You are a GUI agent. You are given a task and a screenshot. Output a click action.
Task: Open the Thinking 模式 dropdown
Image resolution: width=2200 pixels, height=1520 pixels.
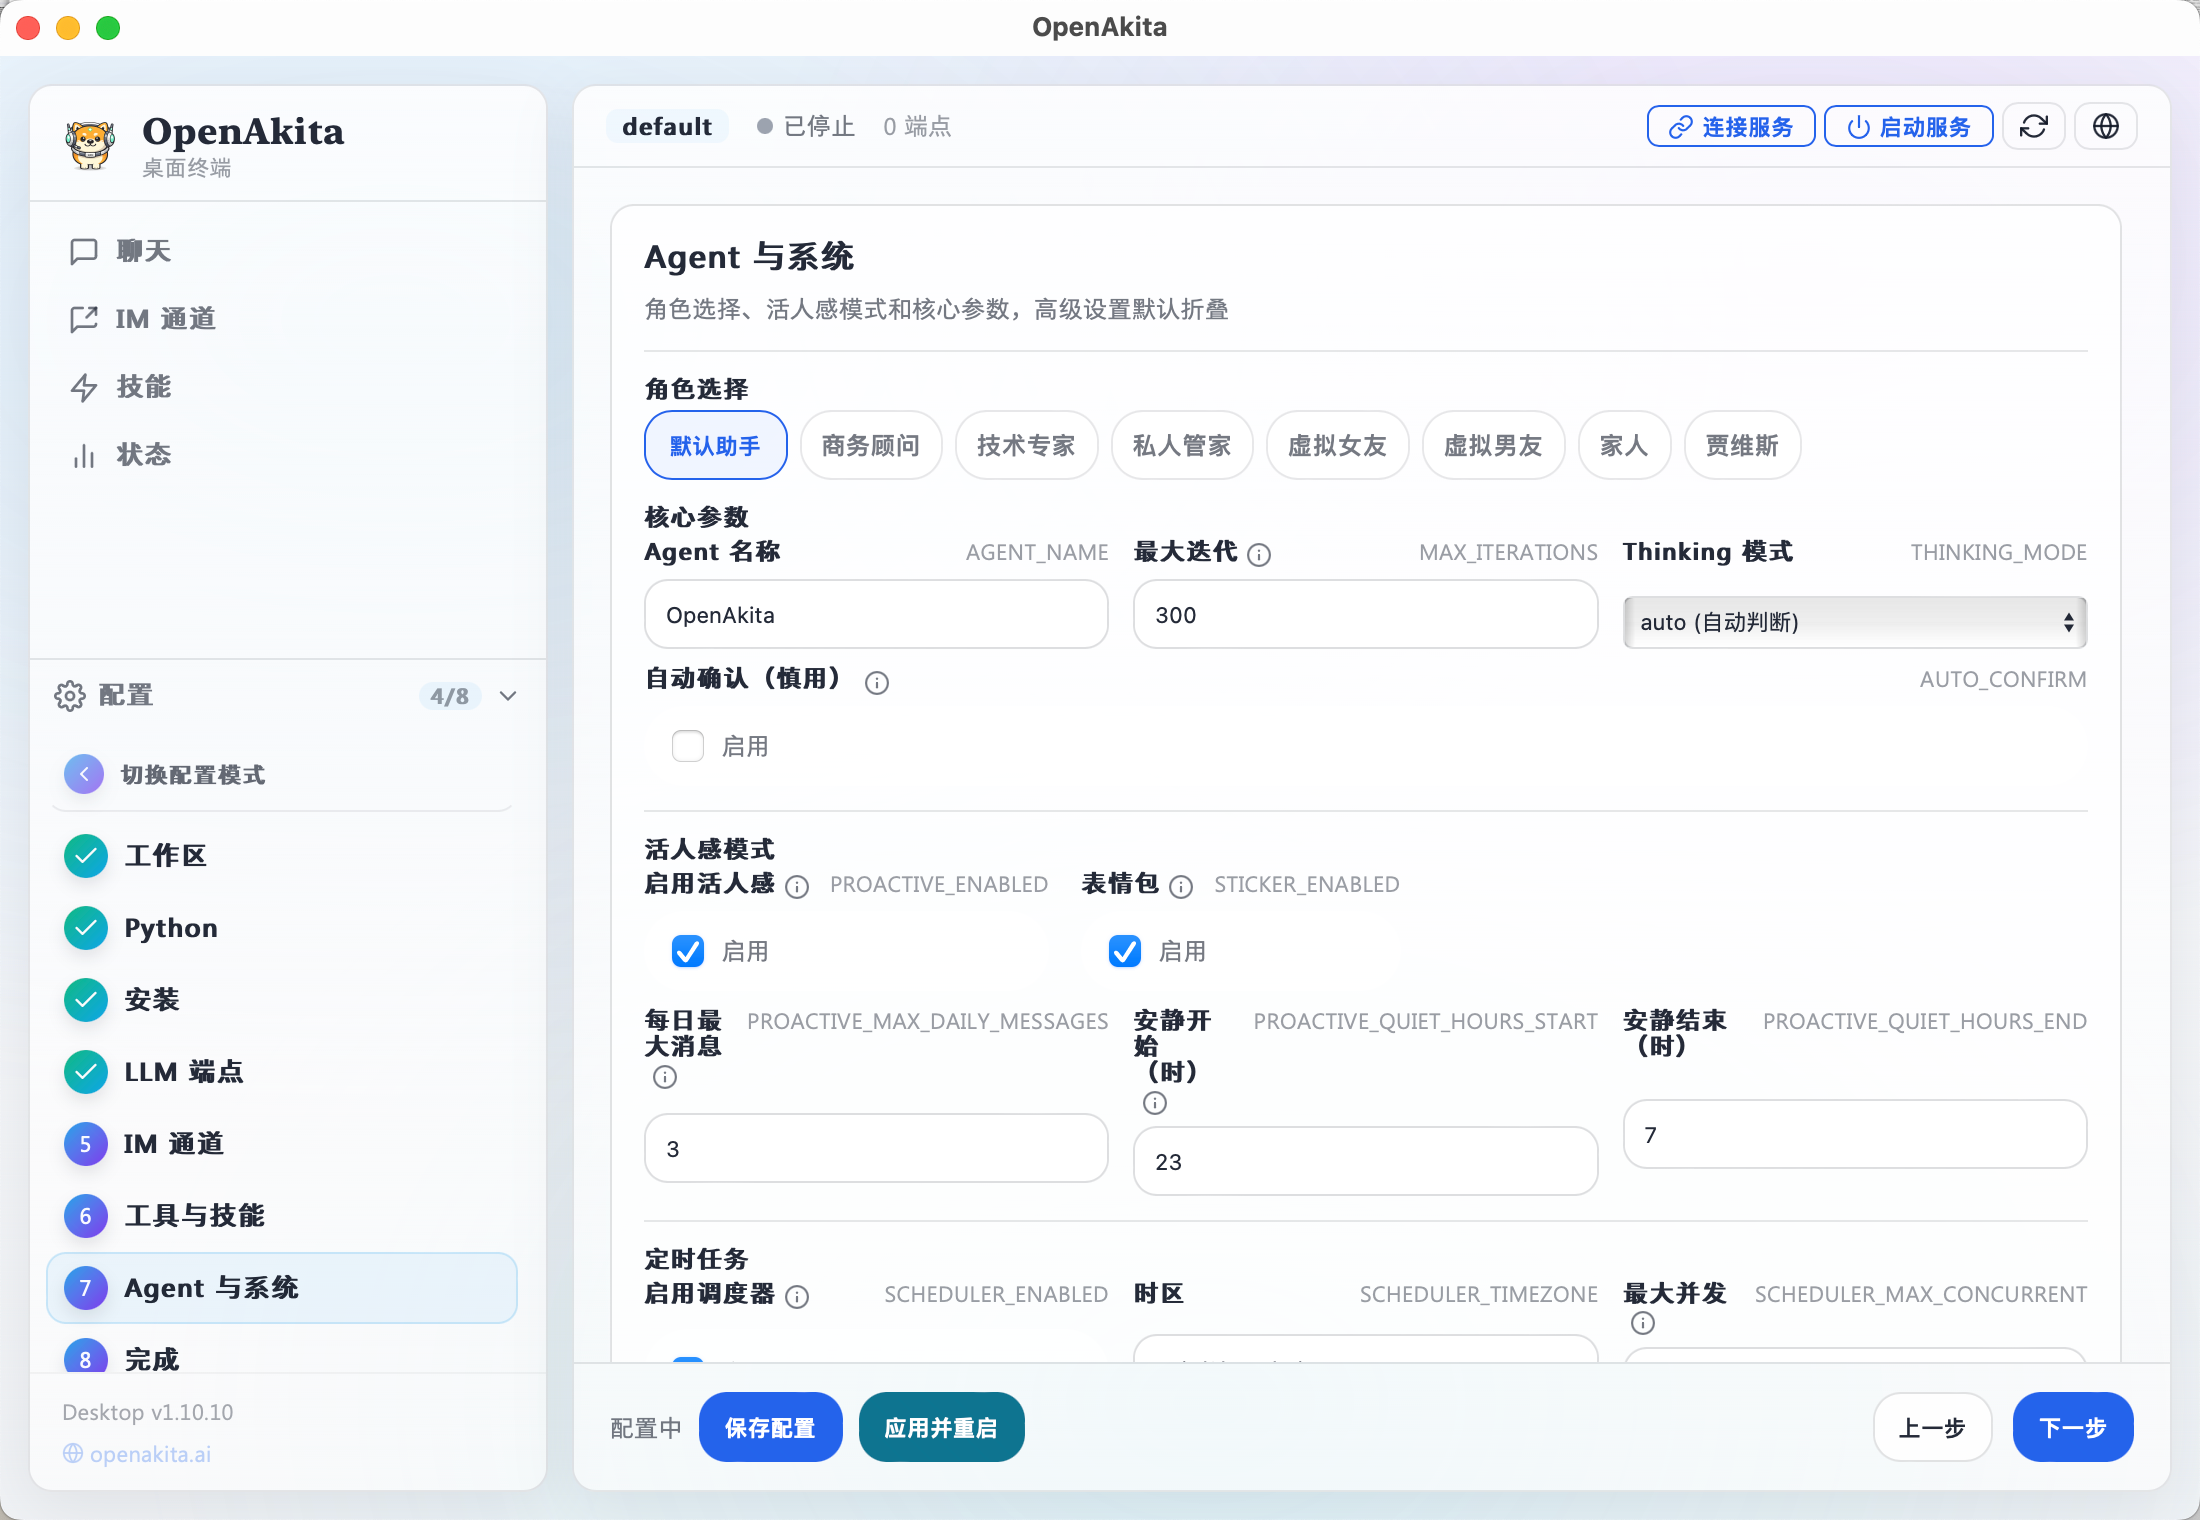(x=1854, y=622)
